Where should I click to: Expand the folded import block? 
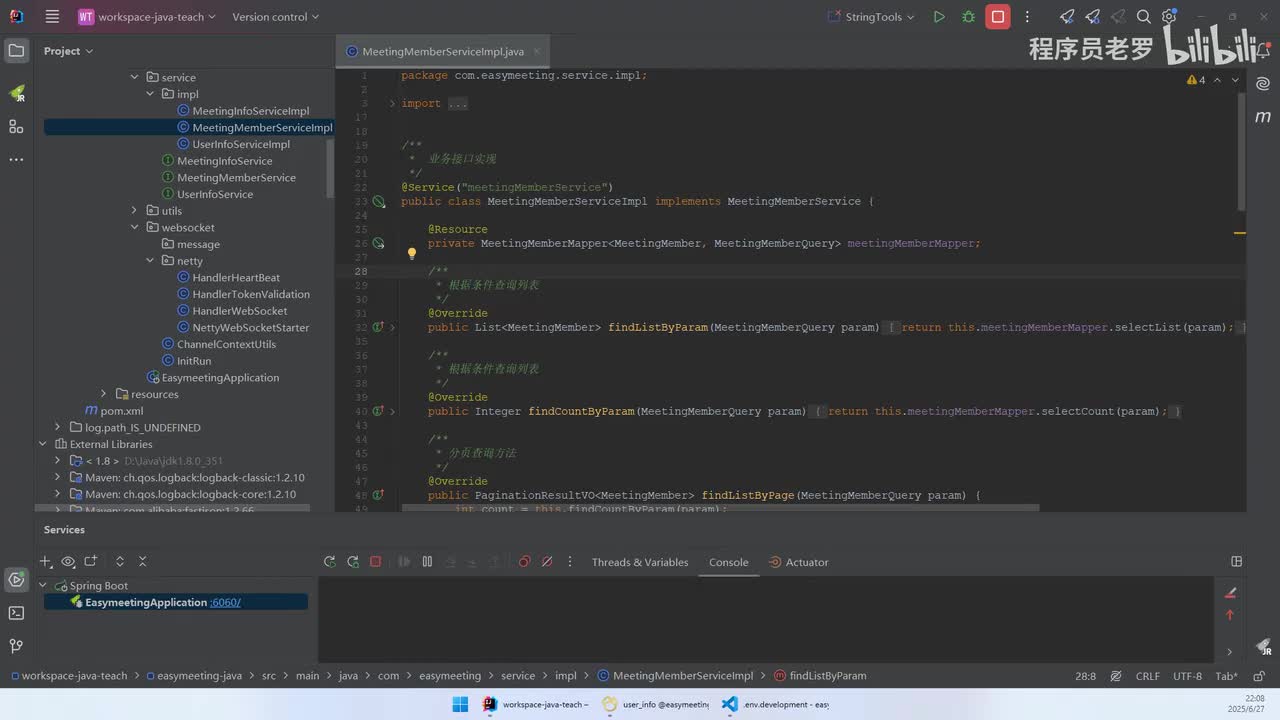click(393, 103)
